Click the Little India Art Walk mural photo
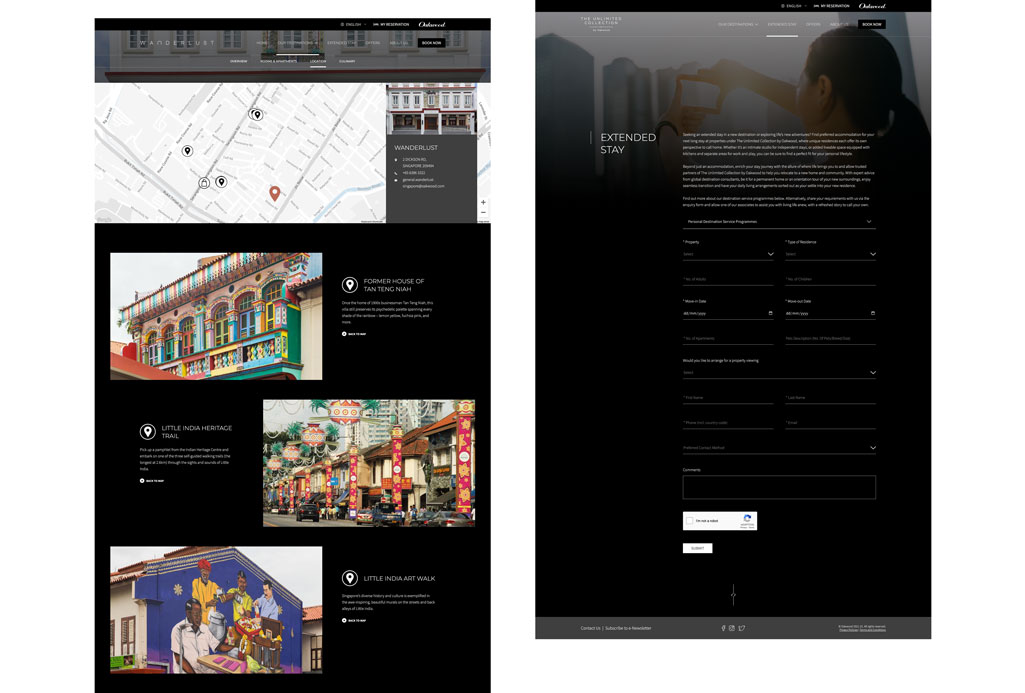This screenshot has width=1025, height=693. pos(216,609)
